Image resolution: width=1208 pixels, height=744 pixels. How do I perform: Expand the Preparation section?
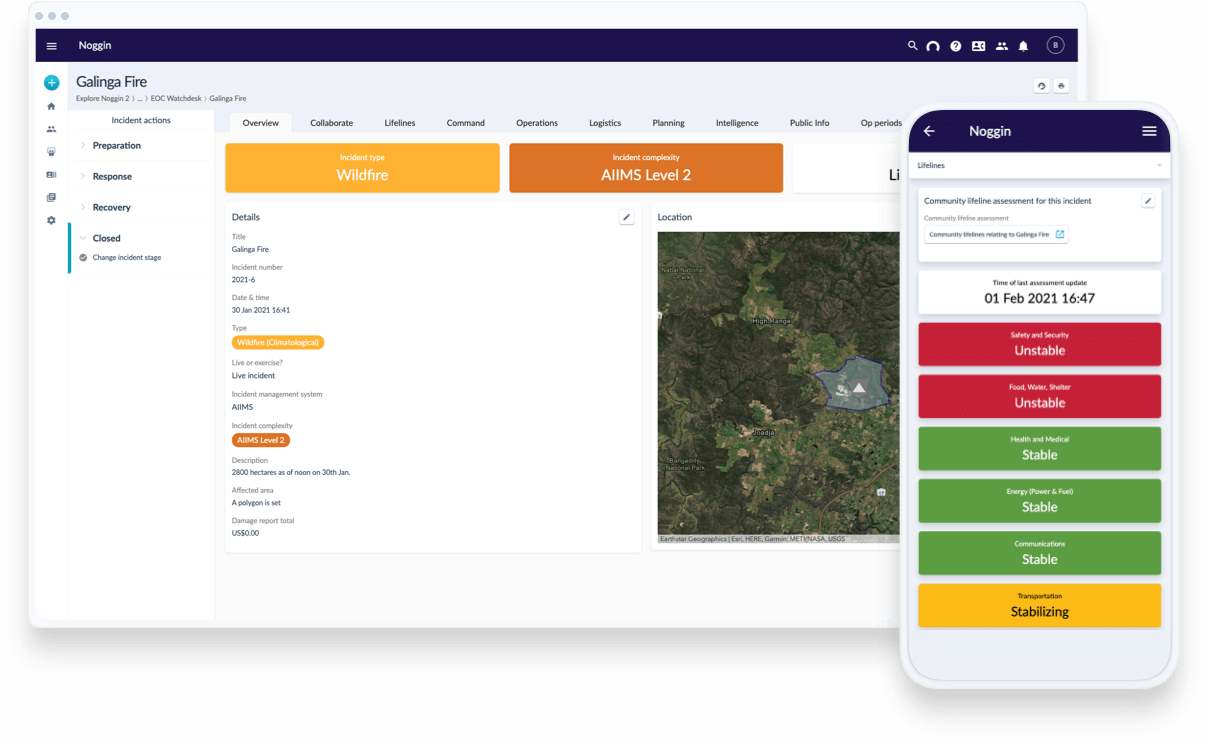click(x=116, y=146)
